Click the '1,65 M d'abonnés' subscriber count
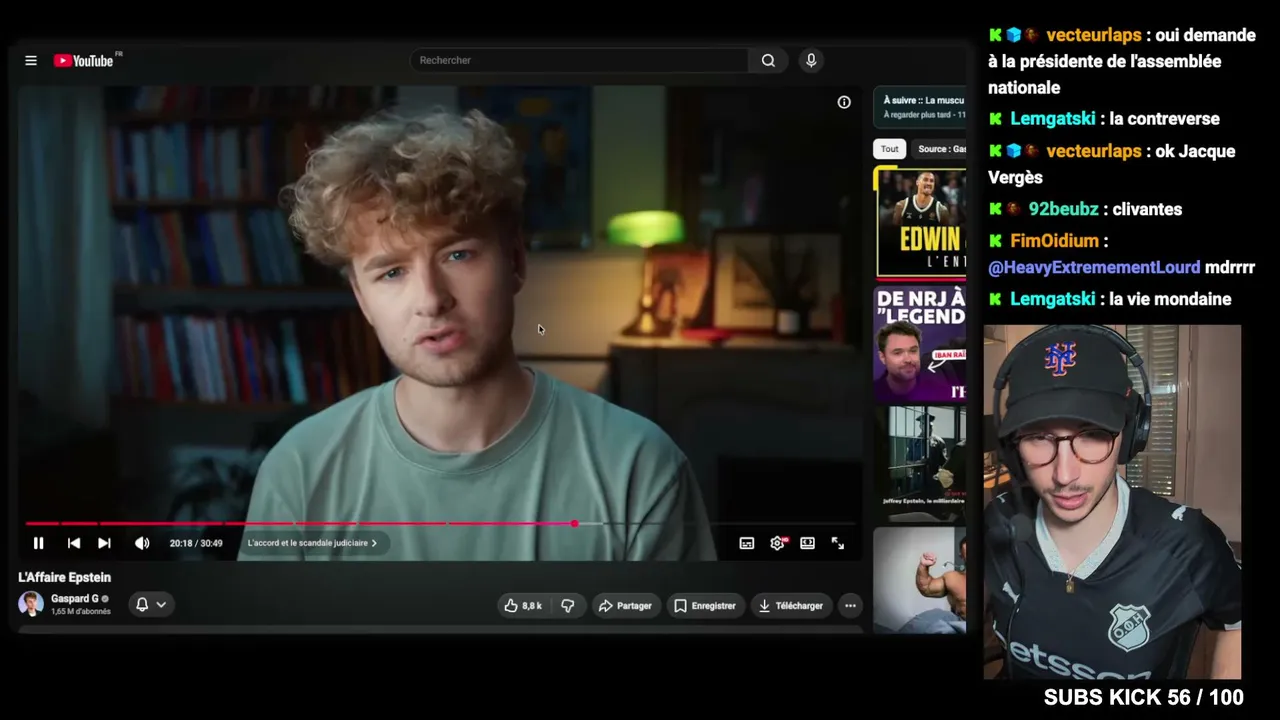The image size is (1280, 720). pyautogui.click(x=81, y=611)
